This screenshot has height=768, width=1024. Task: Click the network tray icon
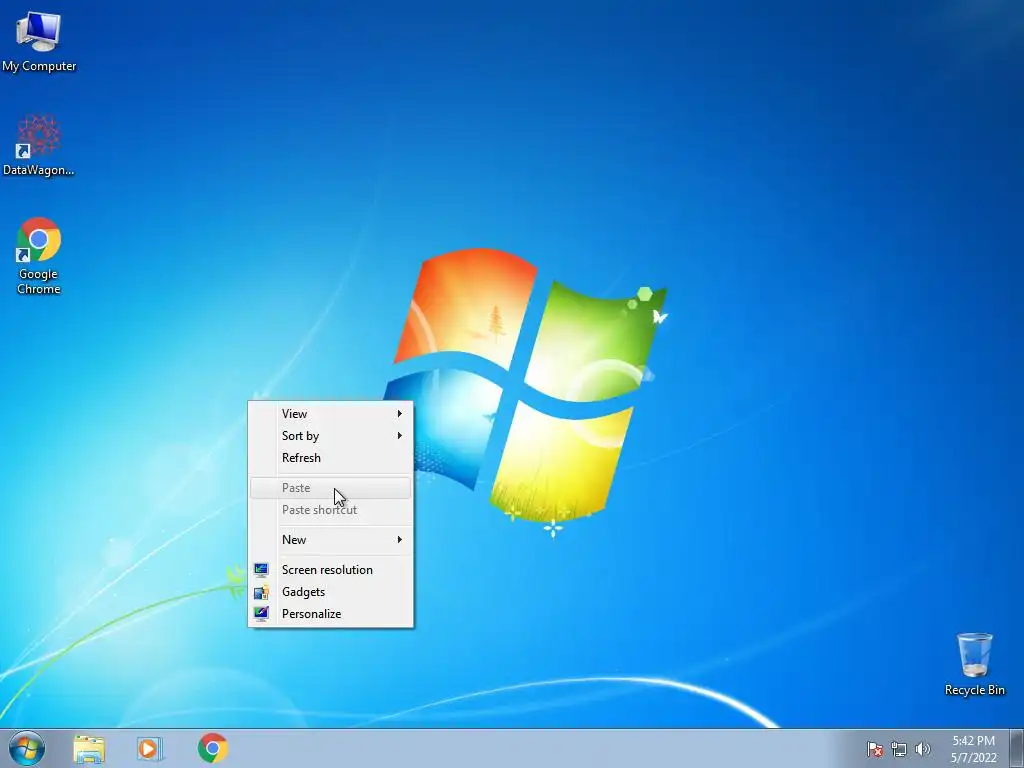[899, 749]
